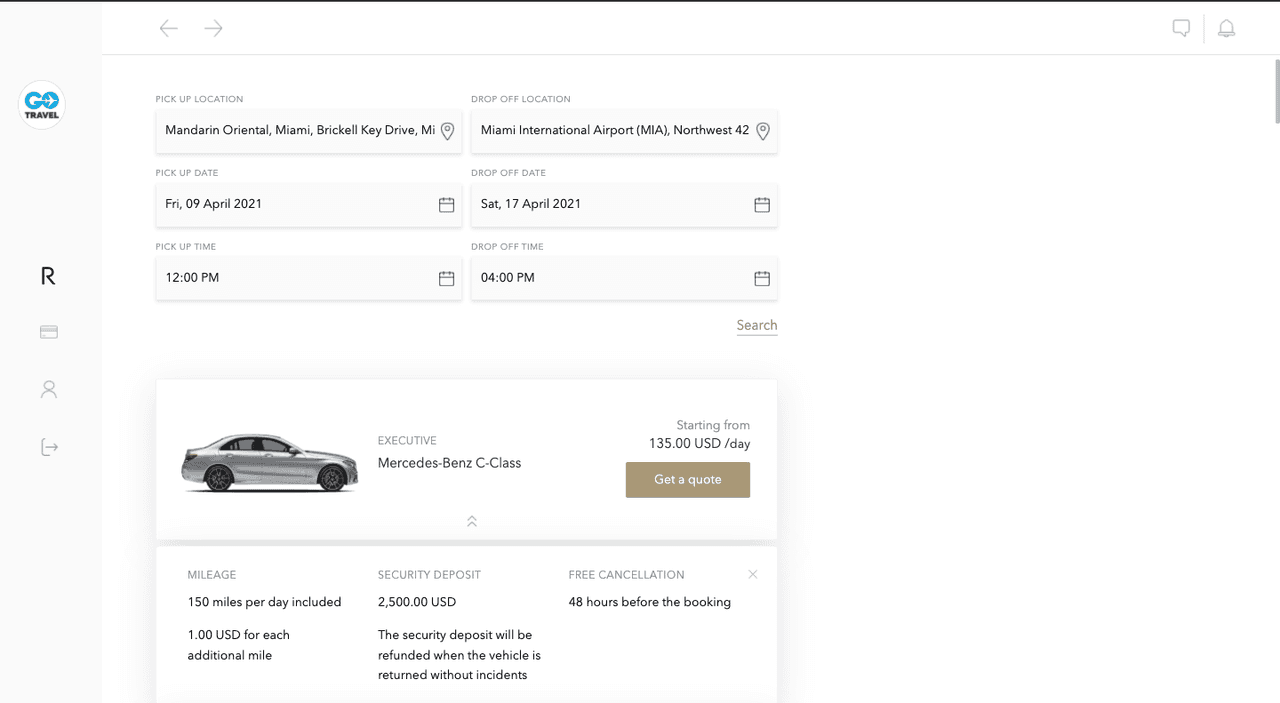Viewport: 1280px width, 703px height.
Task: Click the page vertical scrollbar
Action: point(1276,92)
